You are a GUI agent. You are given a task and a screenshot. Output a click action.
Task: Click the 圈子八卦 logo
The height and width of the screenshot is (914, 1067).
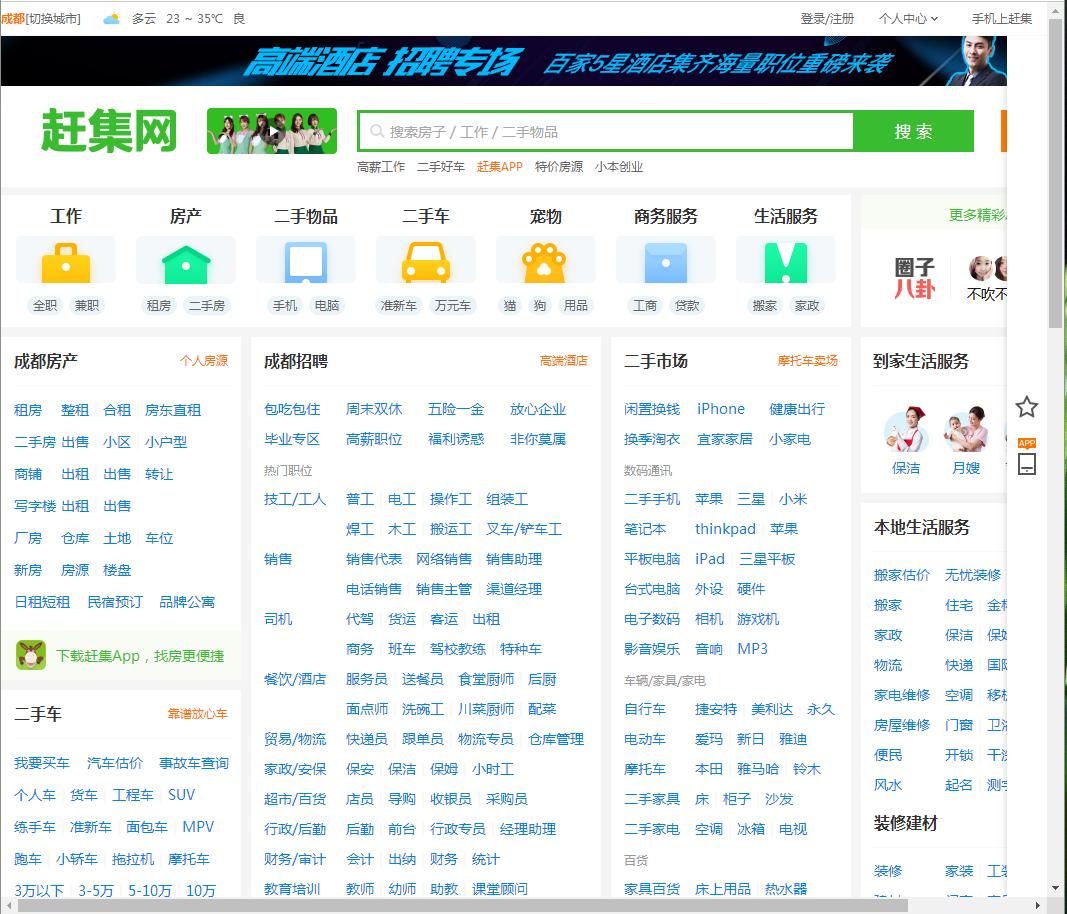click(915, 278)
